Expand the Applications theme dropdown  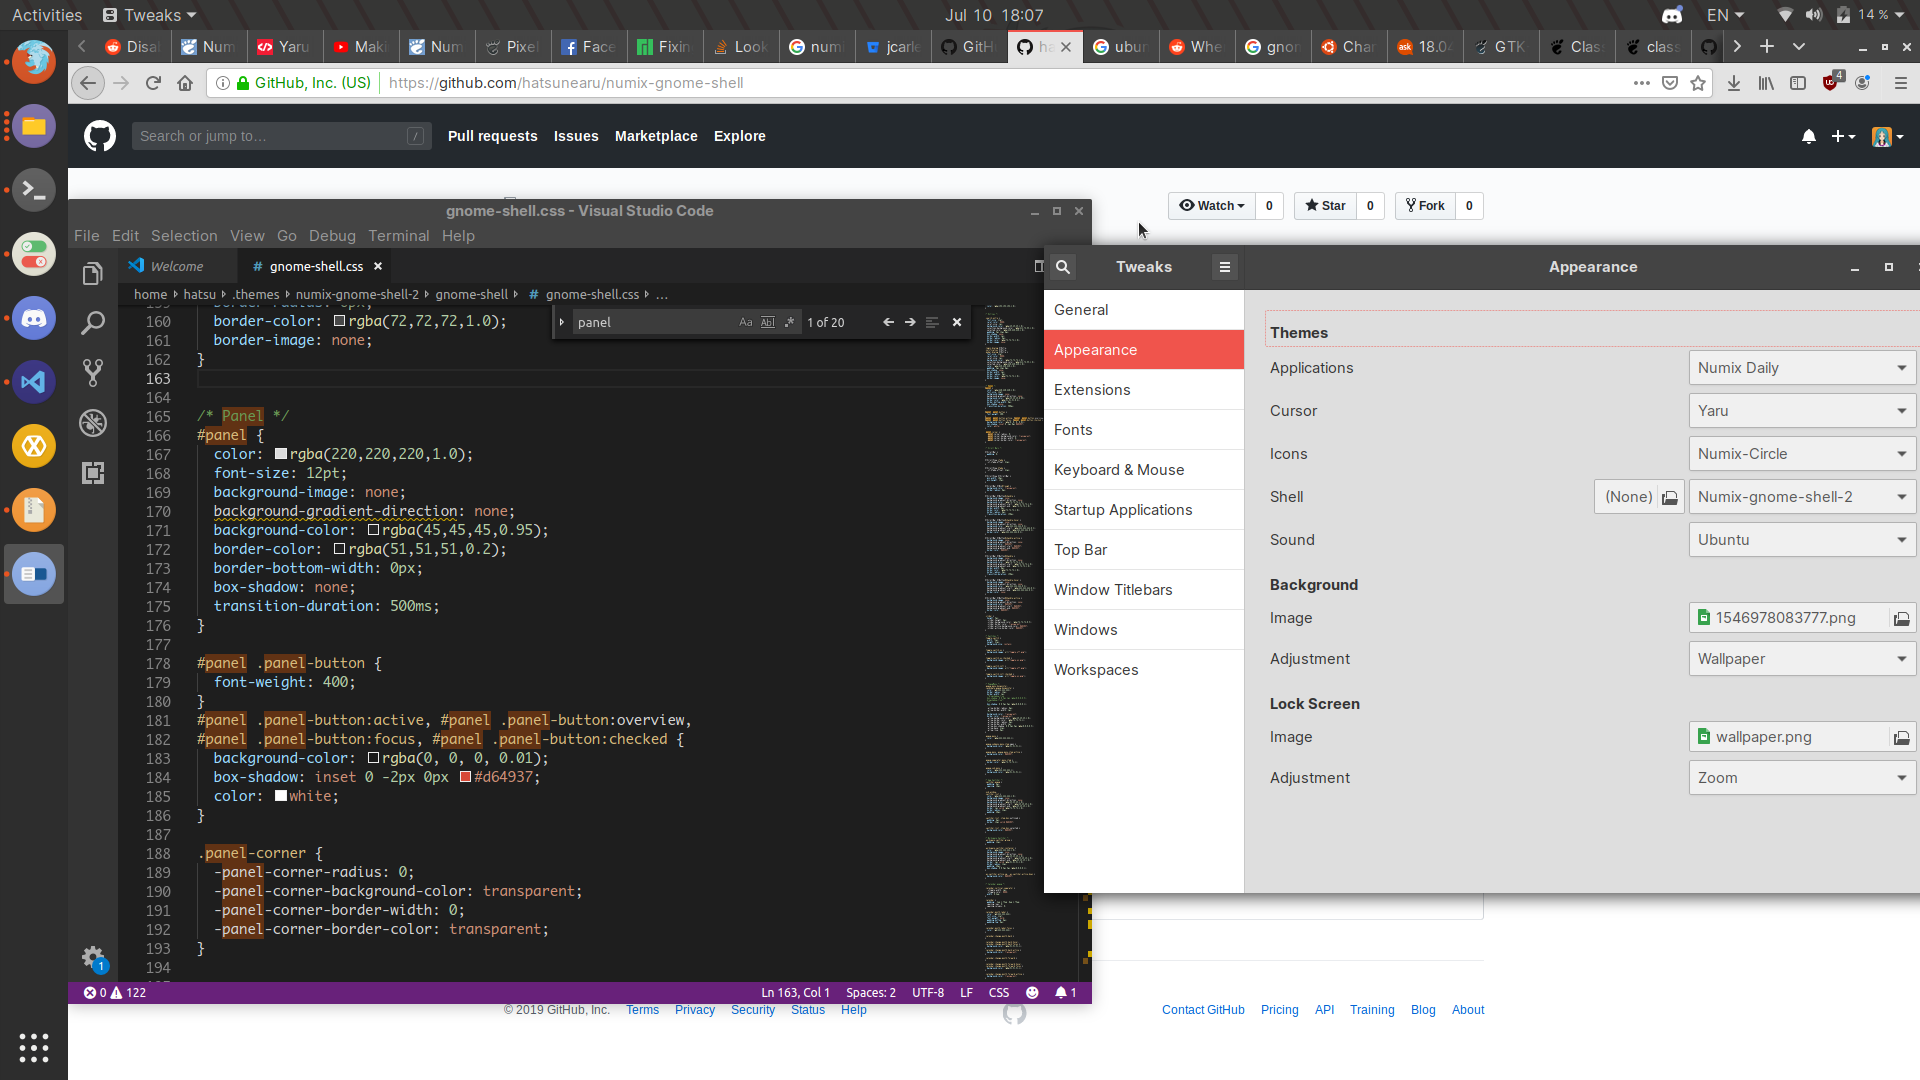1900,367
